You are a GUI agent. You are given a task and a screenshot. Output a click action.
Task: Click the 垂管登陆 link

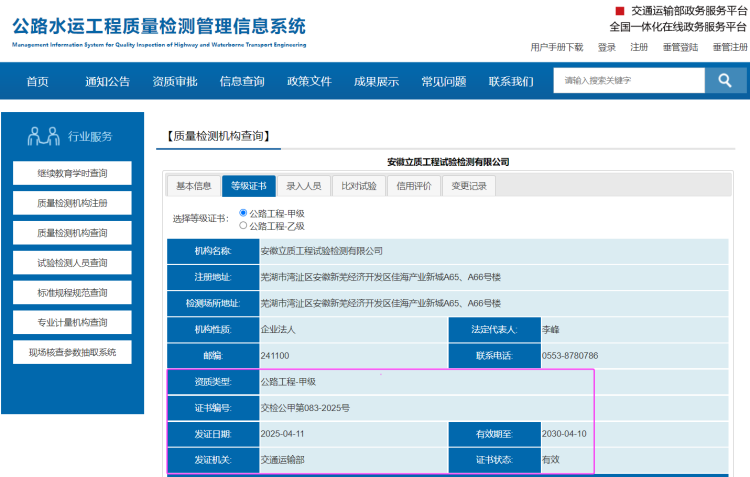point(680,47)
